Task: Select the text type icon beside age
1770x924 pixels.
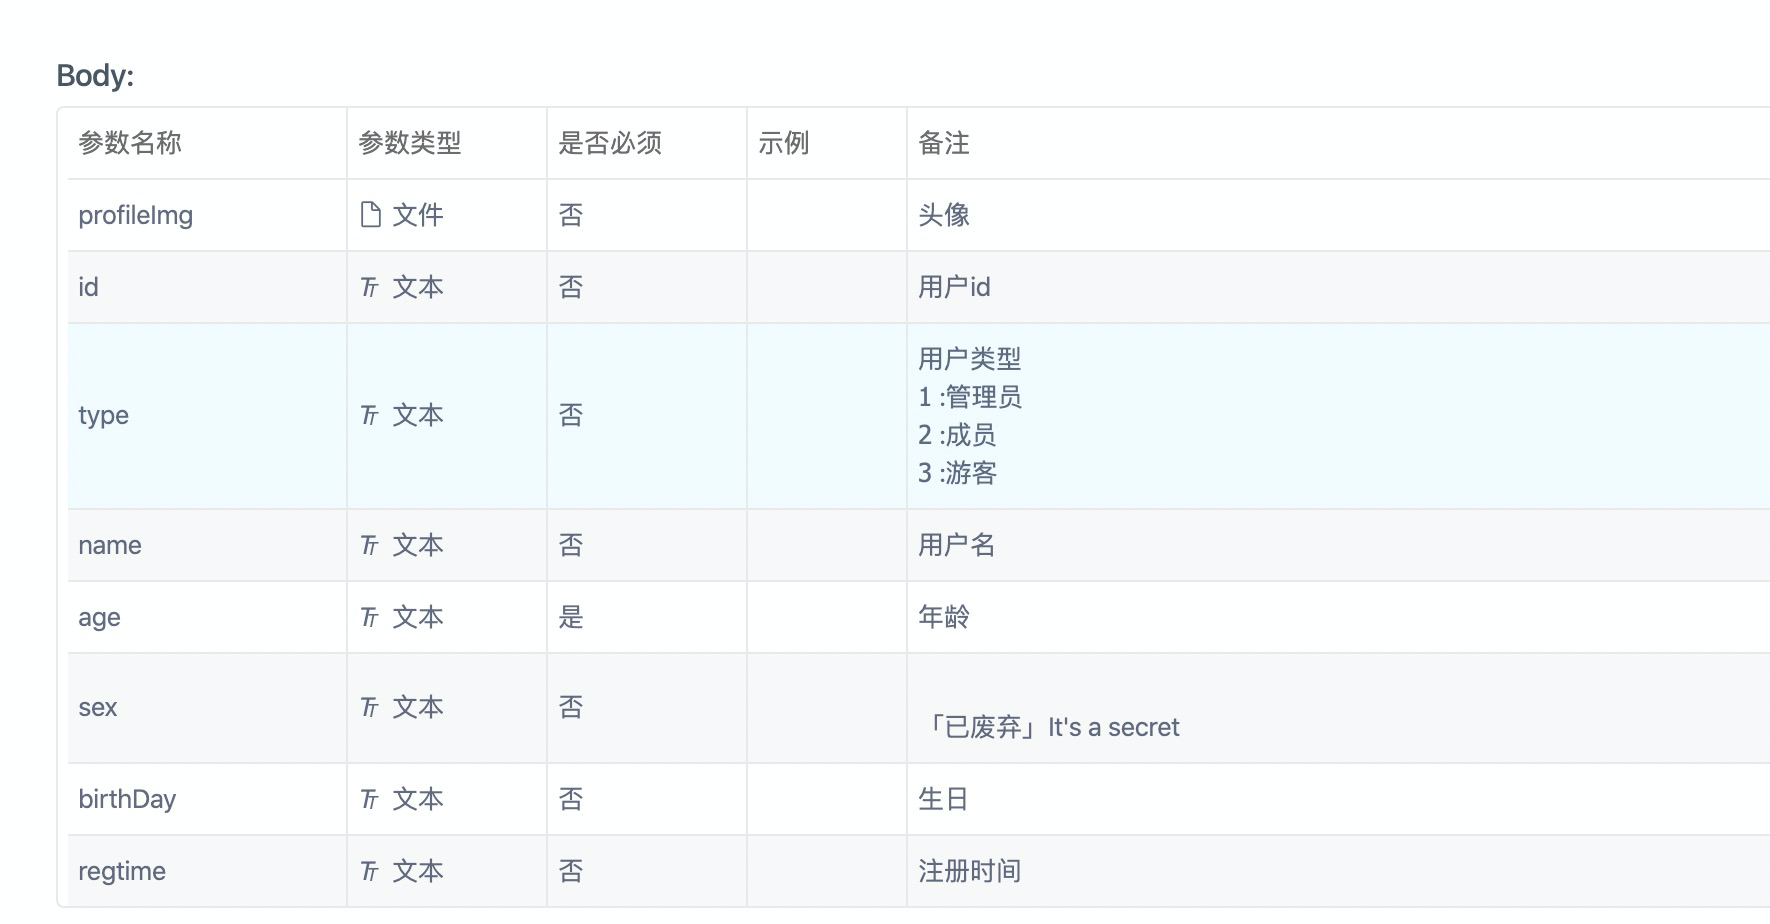Action: coord(369,616)
